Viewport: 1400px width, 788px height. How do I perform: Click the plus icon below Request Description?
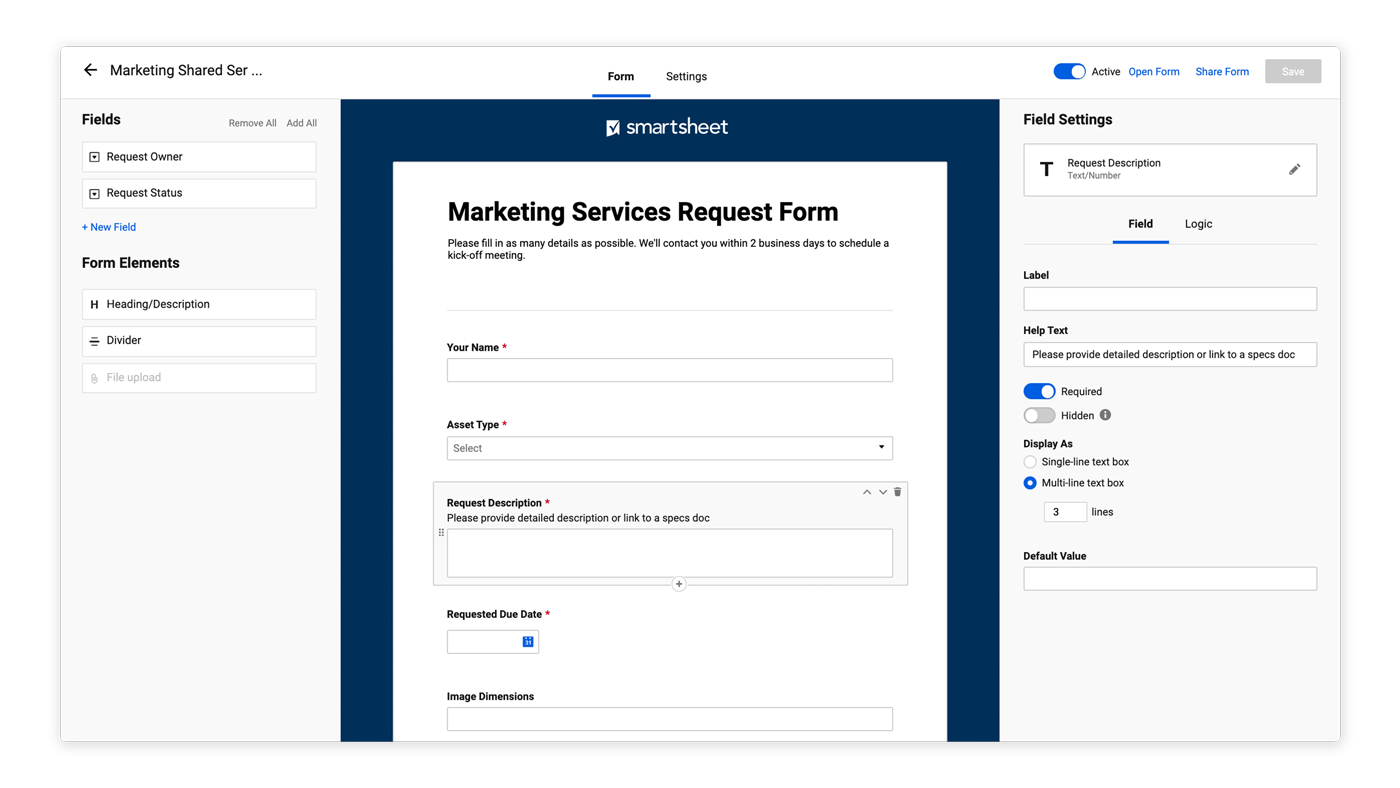click(x=679, y=584)
